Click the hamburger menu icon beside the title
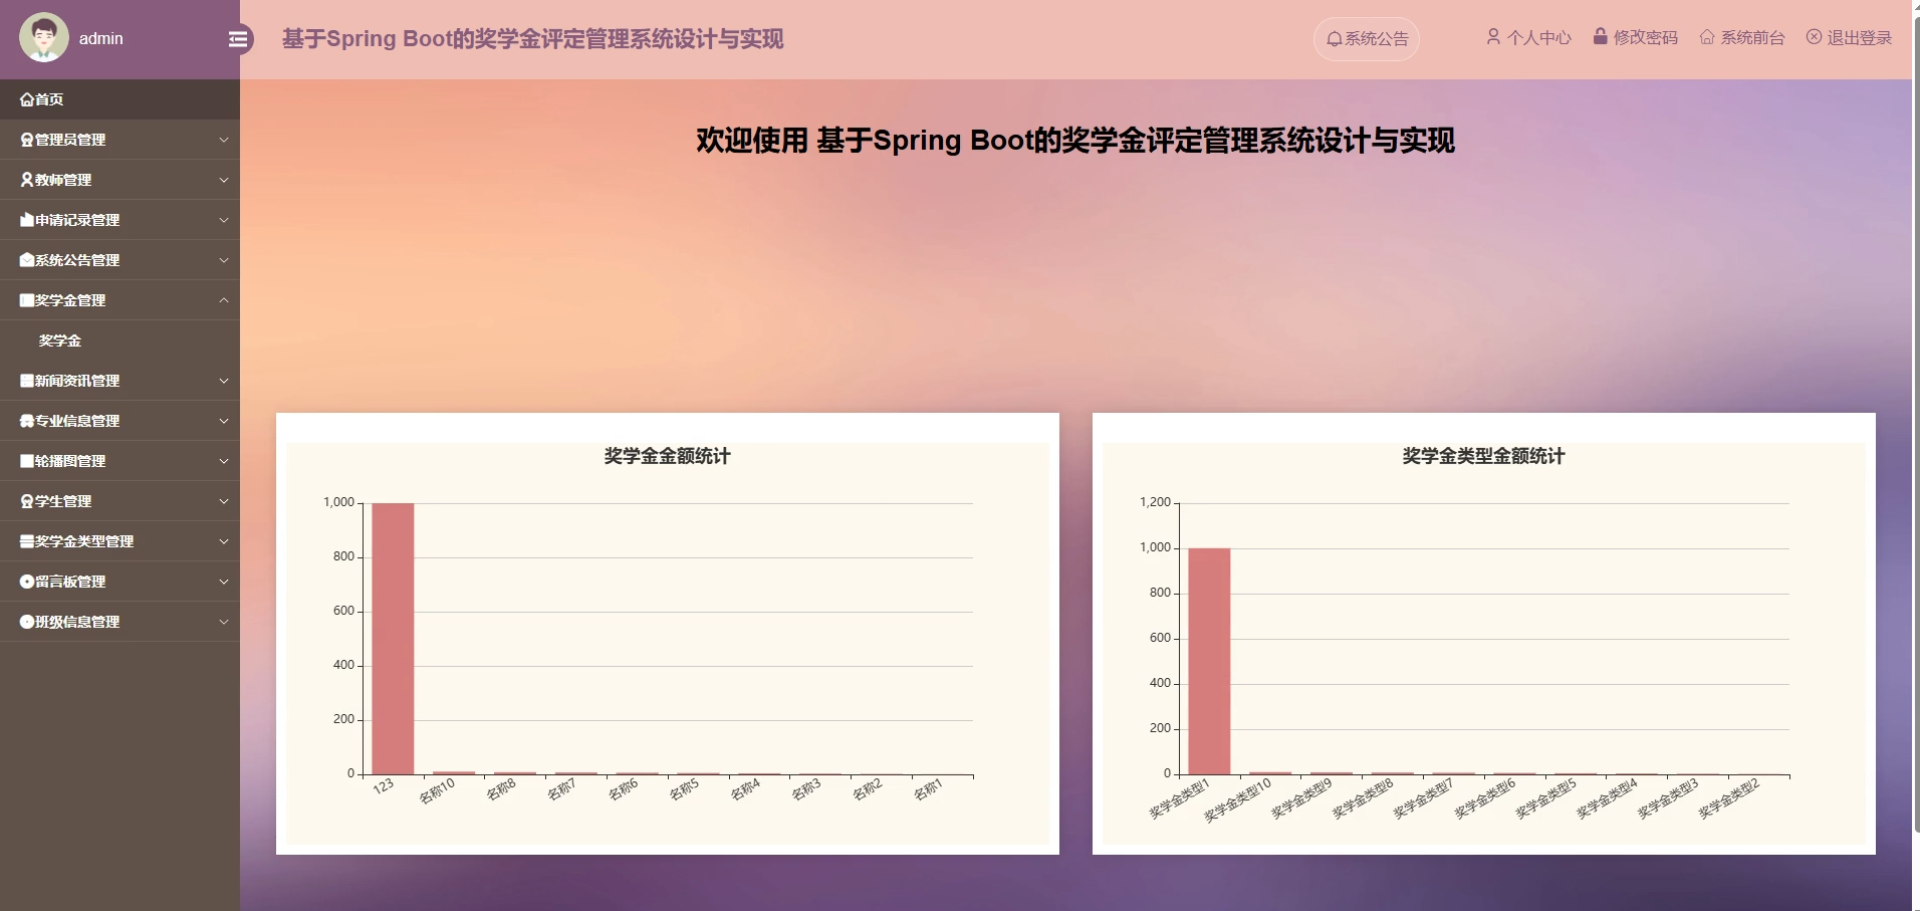The width and height of the screenshot is (1920, 911). pyautogui.click(x=237, y=38)
